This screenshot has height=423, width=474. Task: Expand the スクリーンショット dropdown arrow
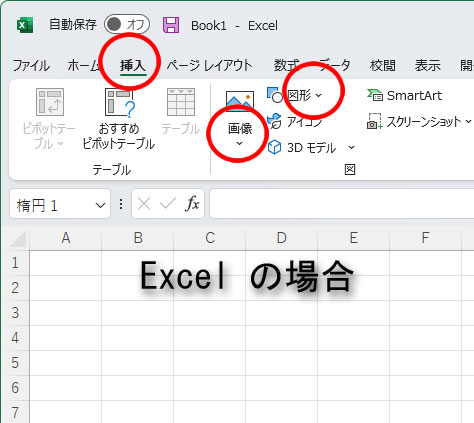click(x=468, y=121)
